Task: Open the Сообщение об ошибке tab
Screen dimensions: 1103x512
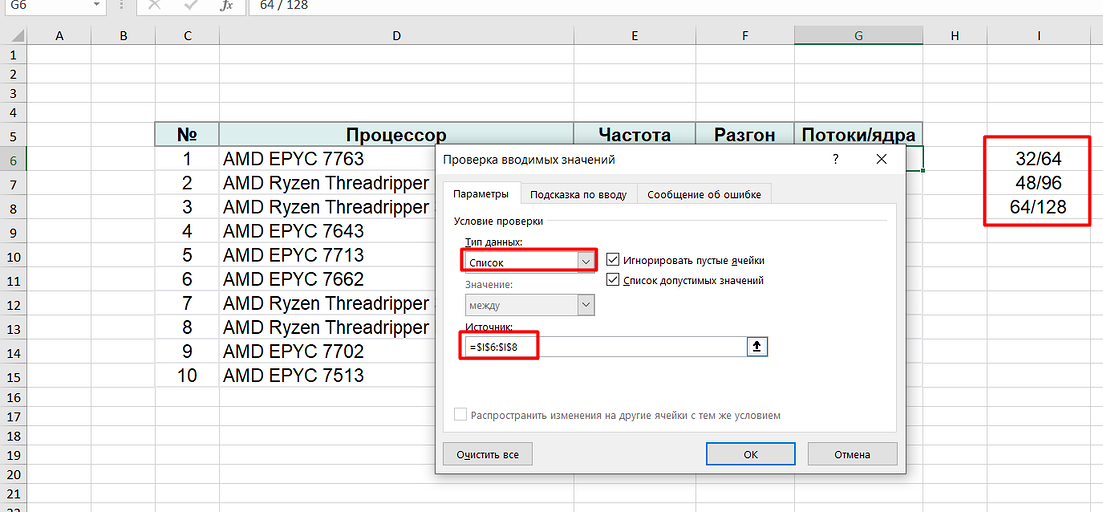Action: point(703,194)
